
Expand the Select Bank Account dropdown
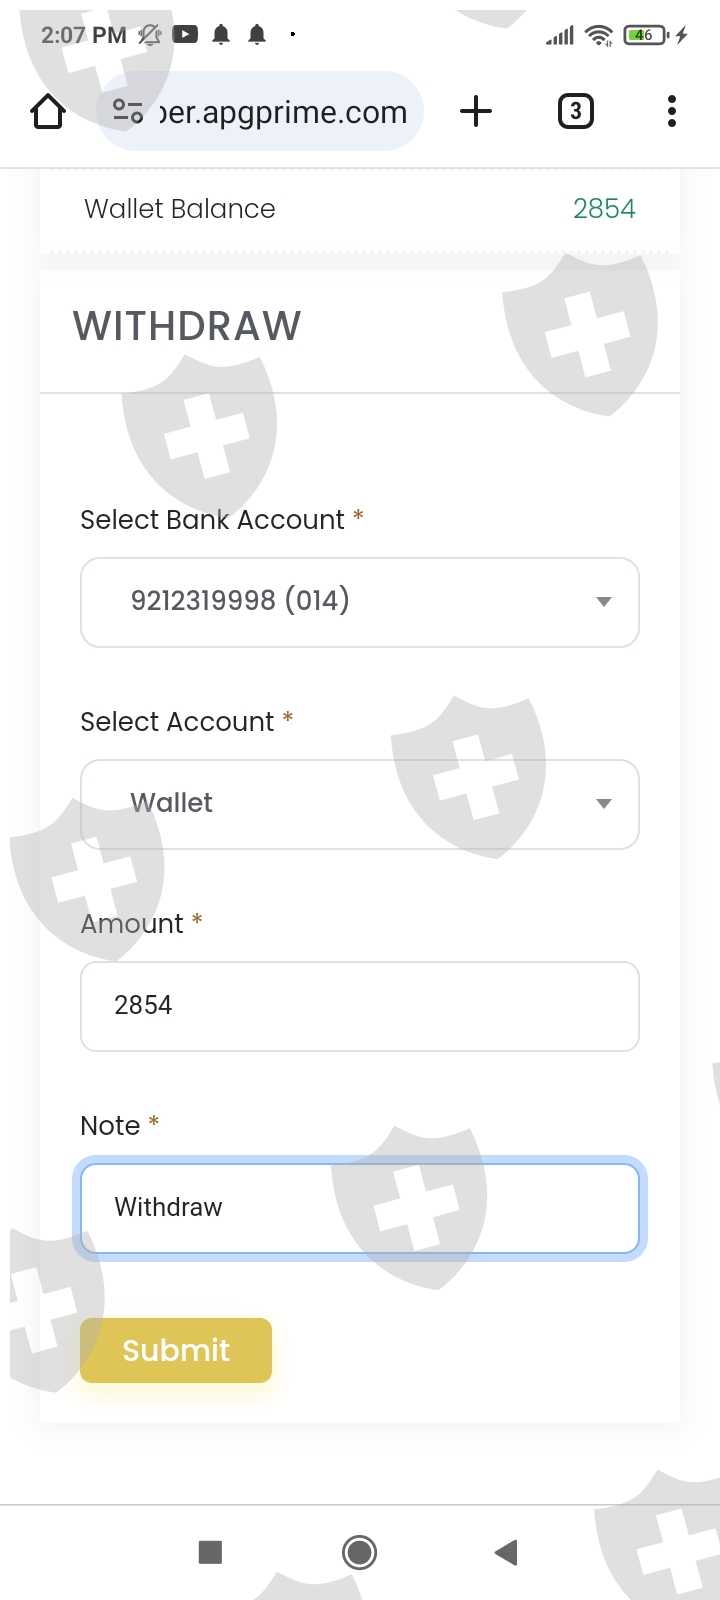360,602
